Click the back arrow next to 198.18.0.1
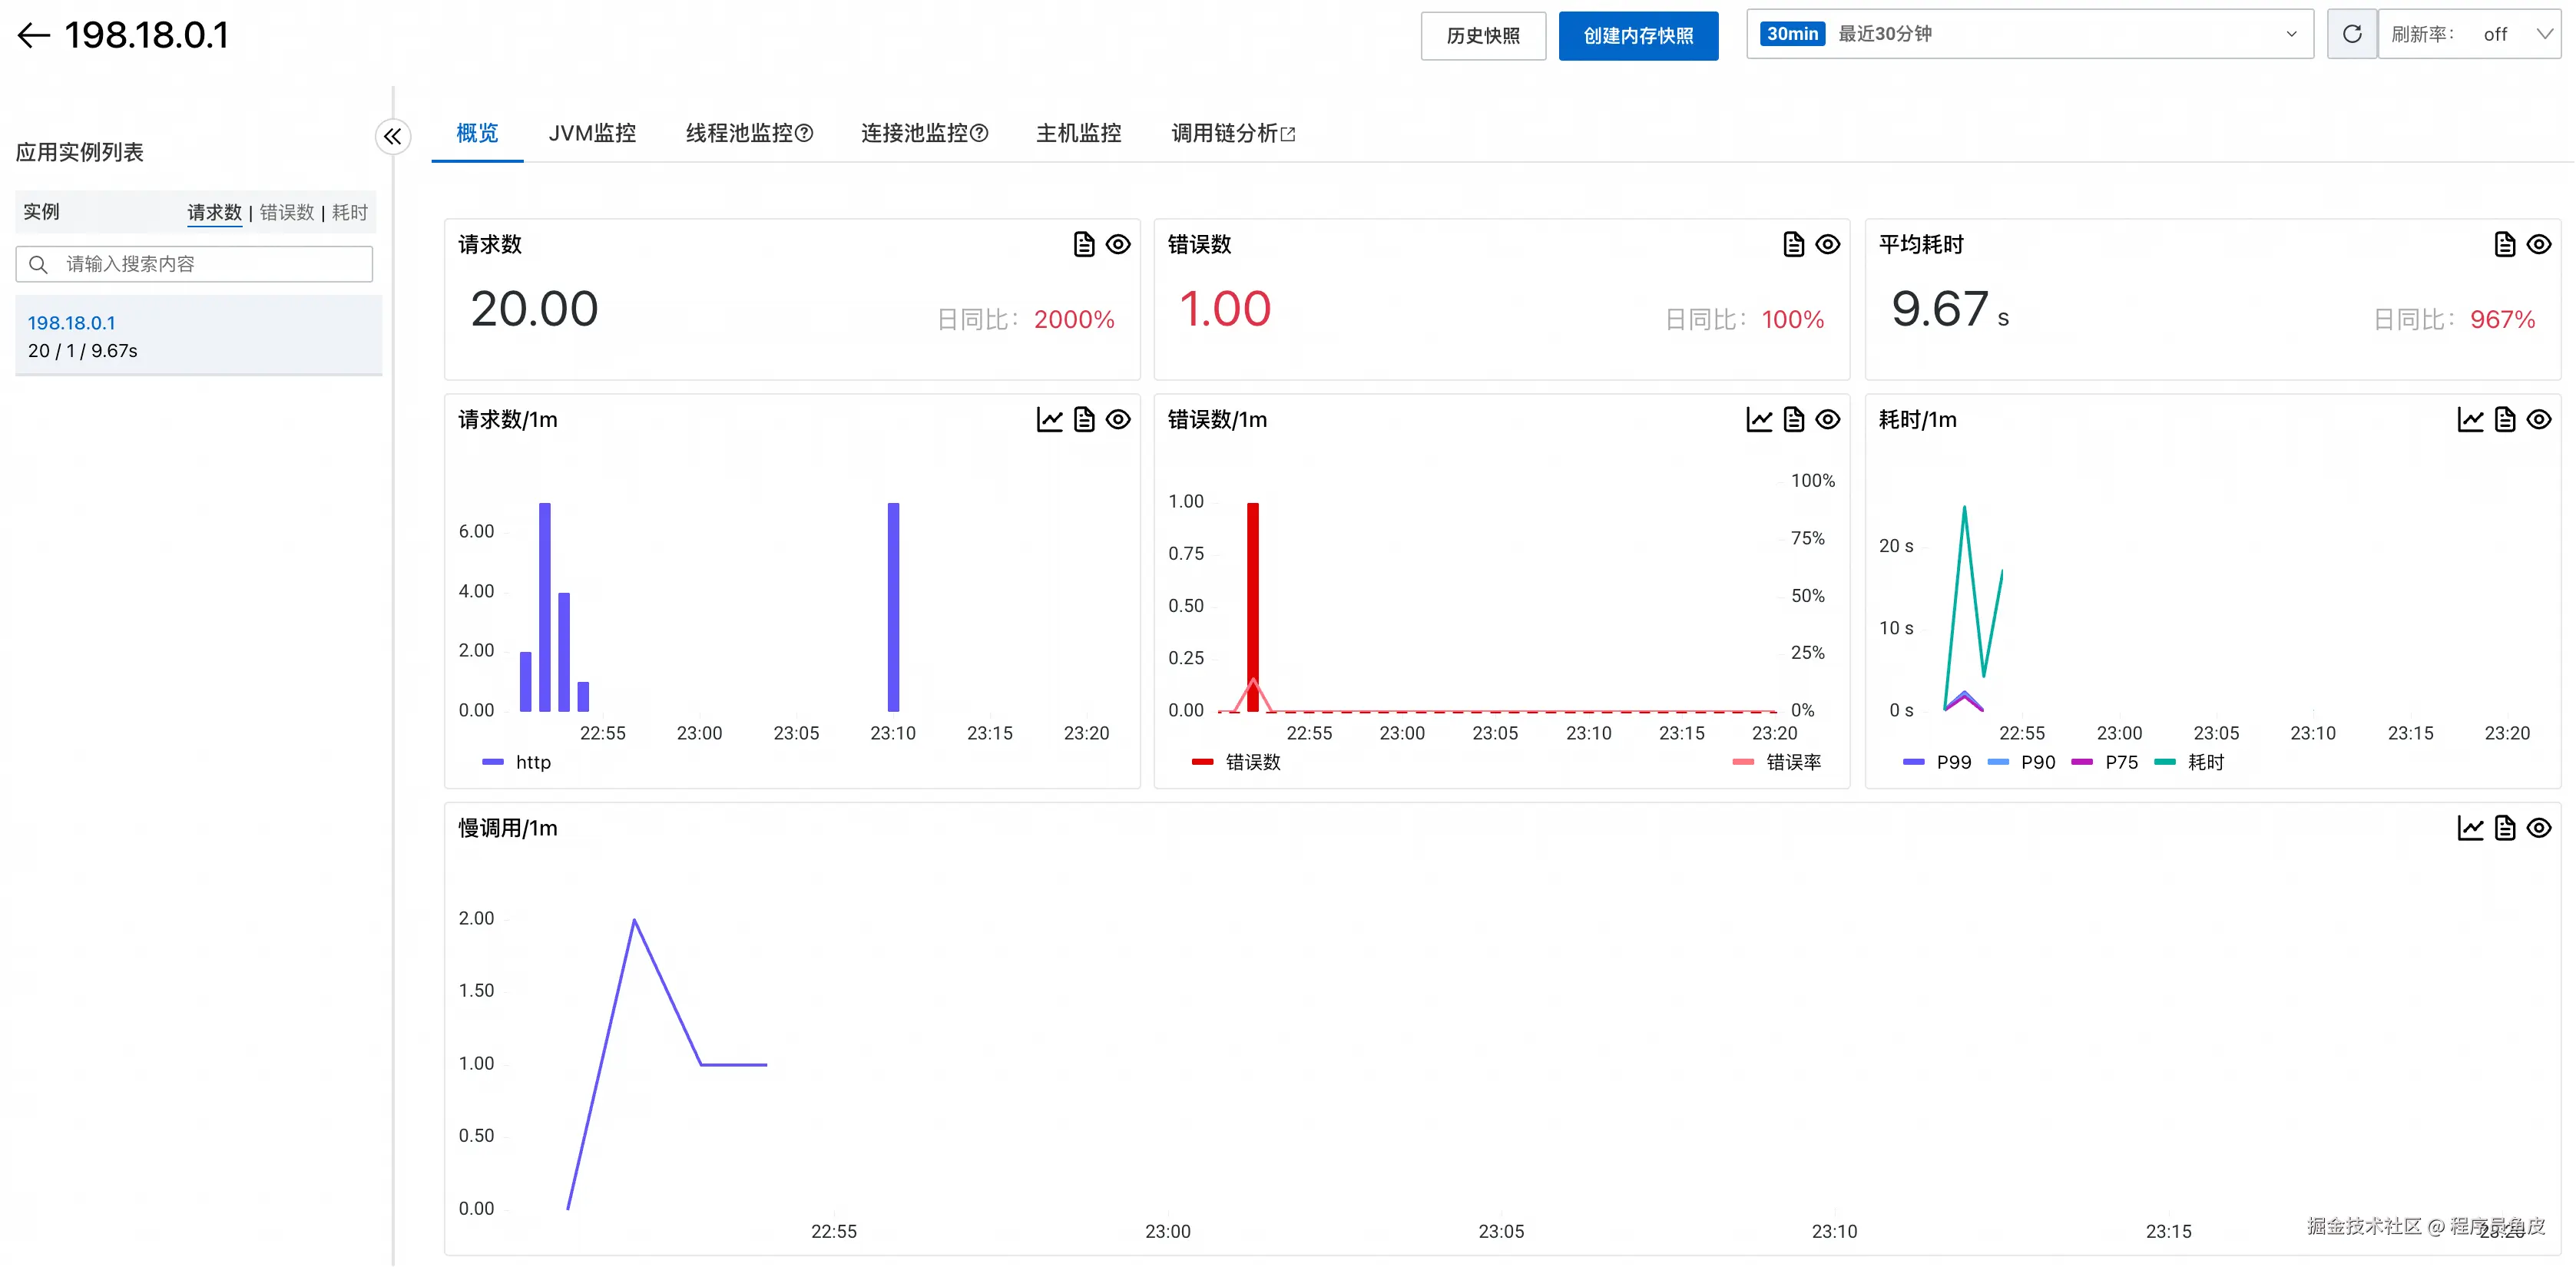The height and width of the screenshot is (1267, 2576). coord(33,36)
